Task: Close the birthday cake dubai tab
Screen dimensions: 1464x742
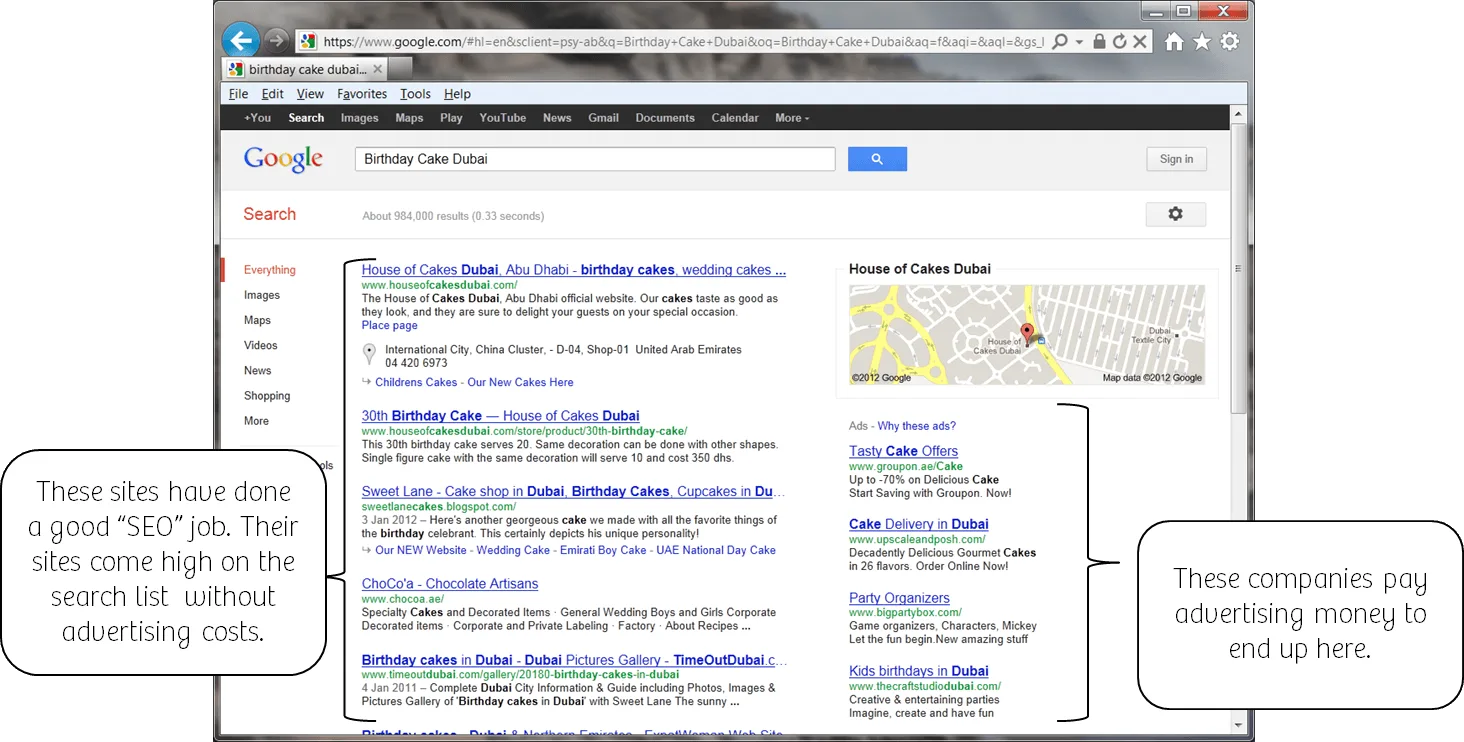Action: pos(377,69)
